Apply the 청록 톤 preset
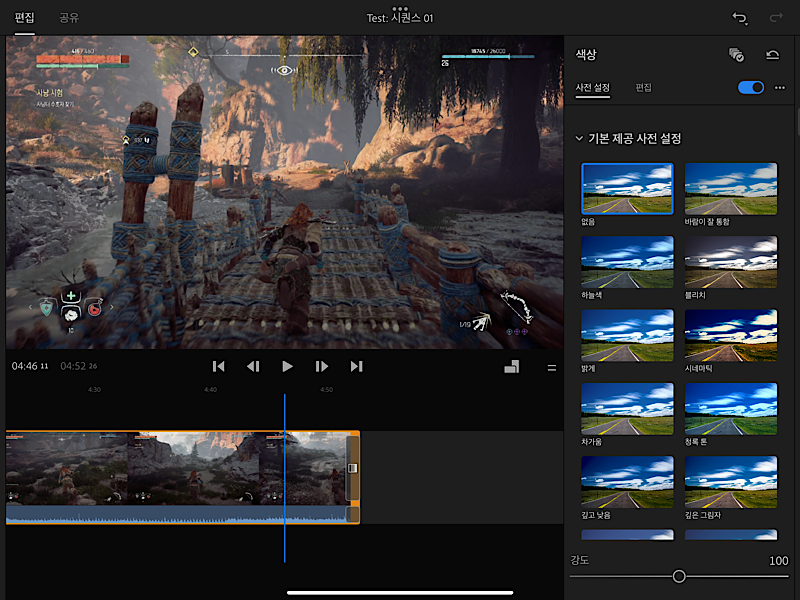The height and width of the screenshot is (600, 800). click(731, 409)
